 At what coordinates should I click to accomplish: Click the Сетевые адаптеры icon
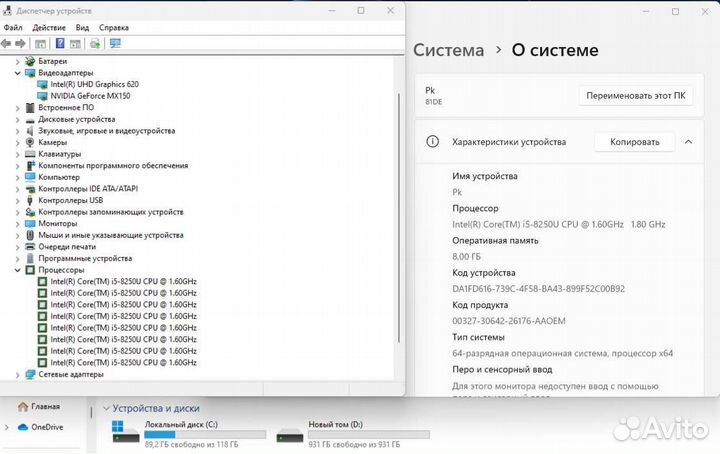point(30,374)
